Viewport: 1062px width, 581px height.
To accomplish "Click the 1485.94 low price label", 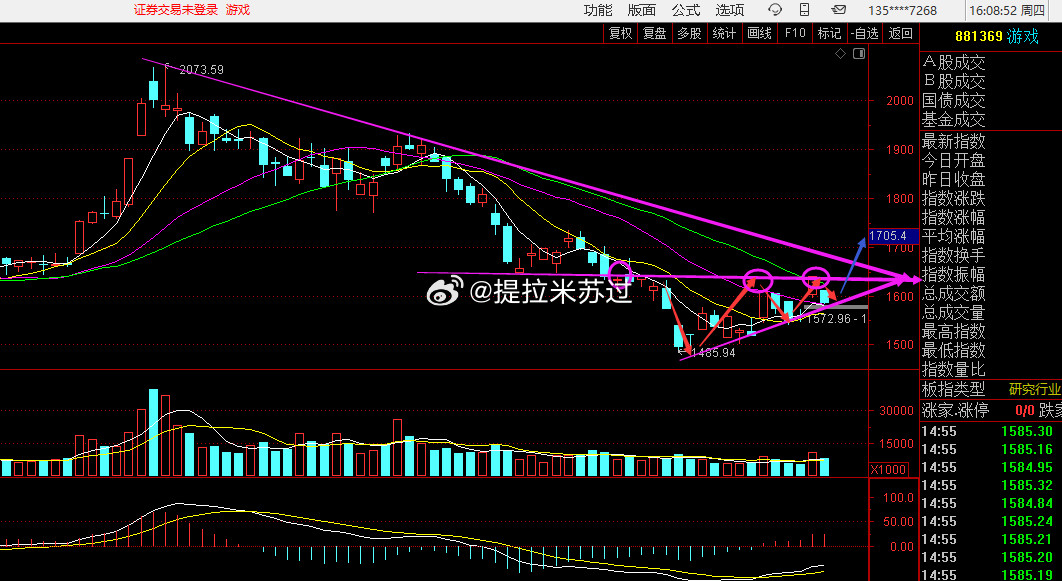I will coord(713,353).
